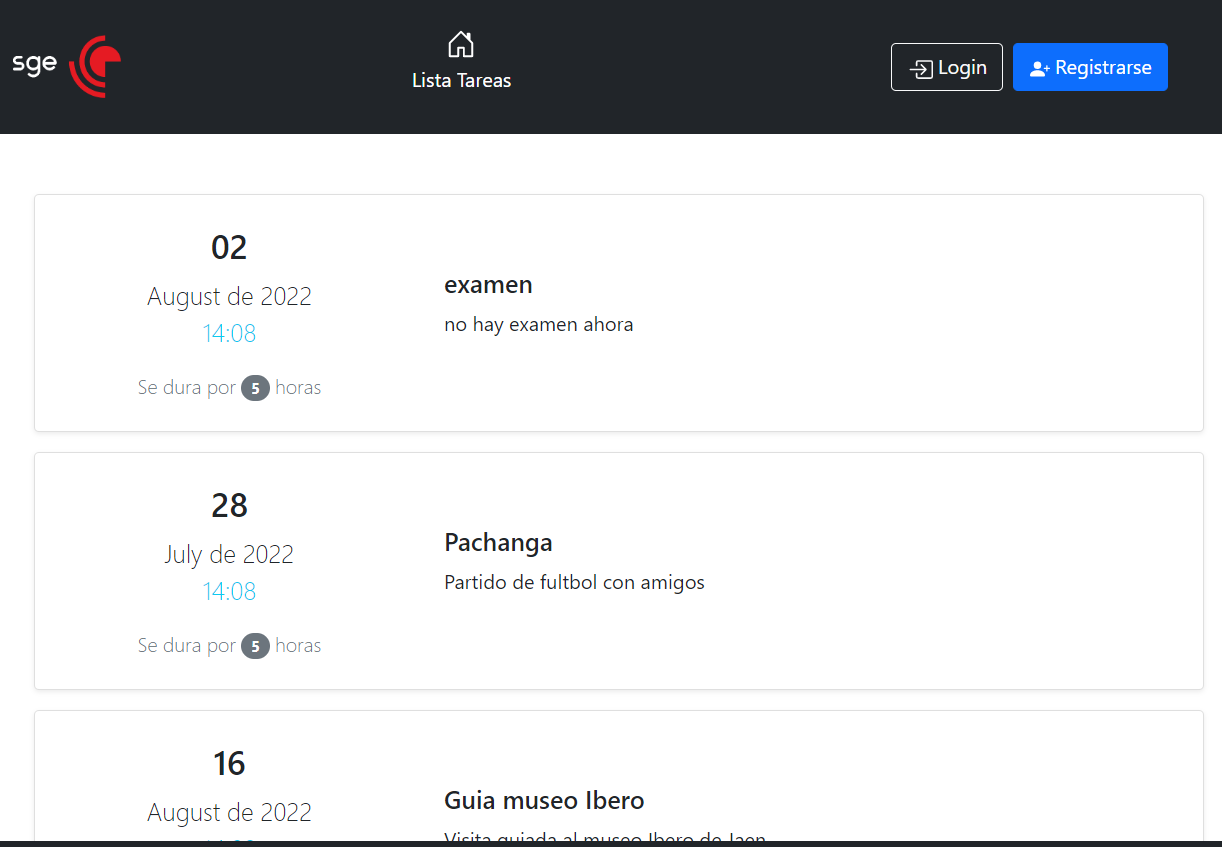This screenshot has height=847, width=1222.
Task: Click the 5 badge on the Pachanga card
Action: click(255, 646)
